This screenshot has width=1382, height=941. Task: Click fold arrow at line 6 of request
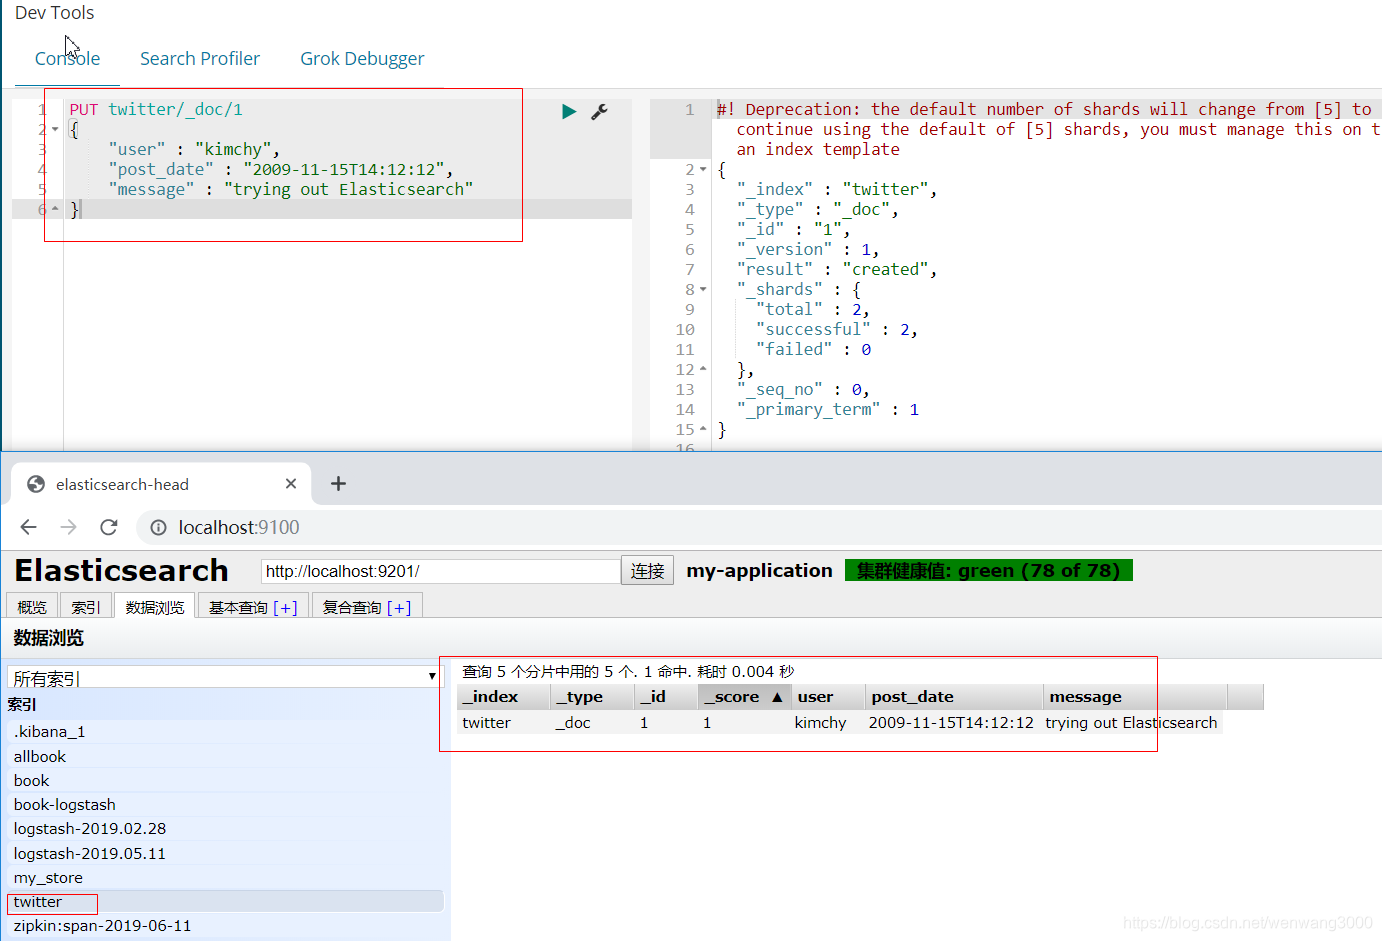tap(55, 209)
